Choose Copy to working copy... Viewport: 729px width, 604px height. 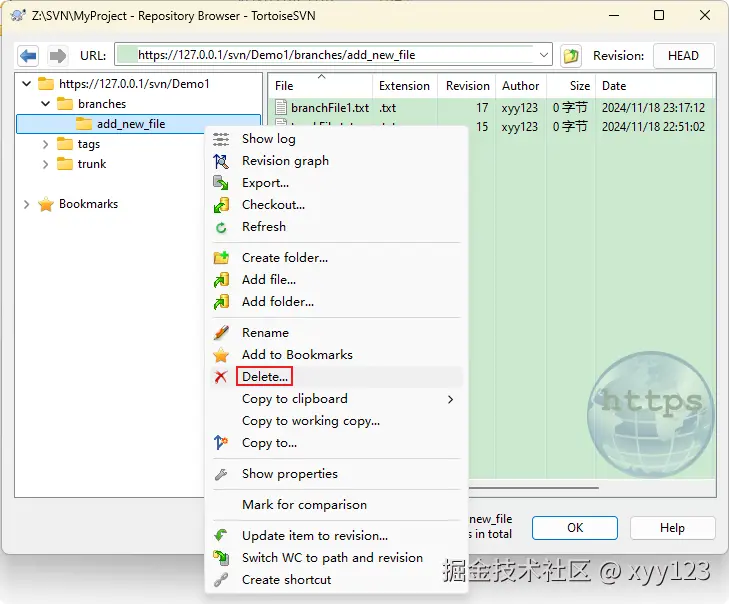click(x=311, y=421)
